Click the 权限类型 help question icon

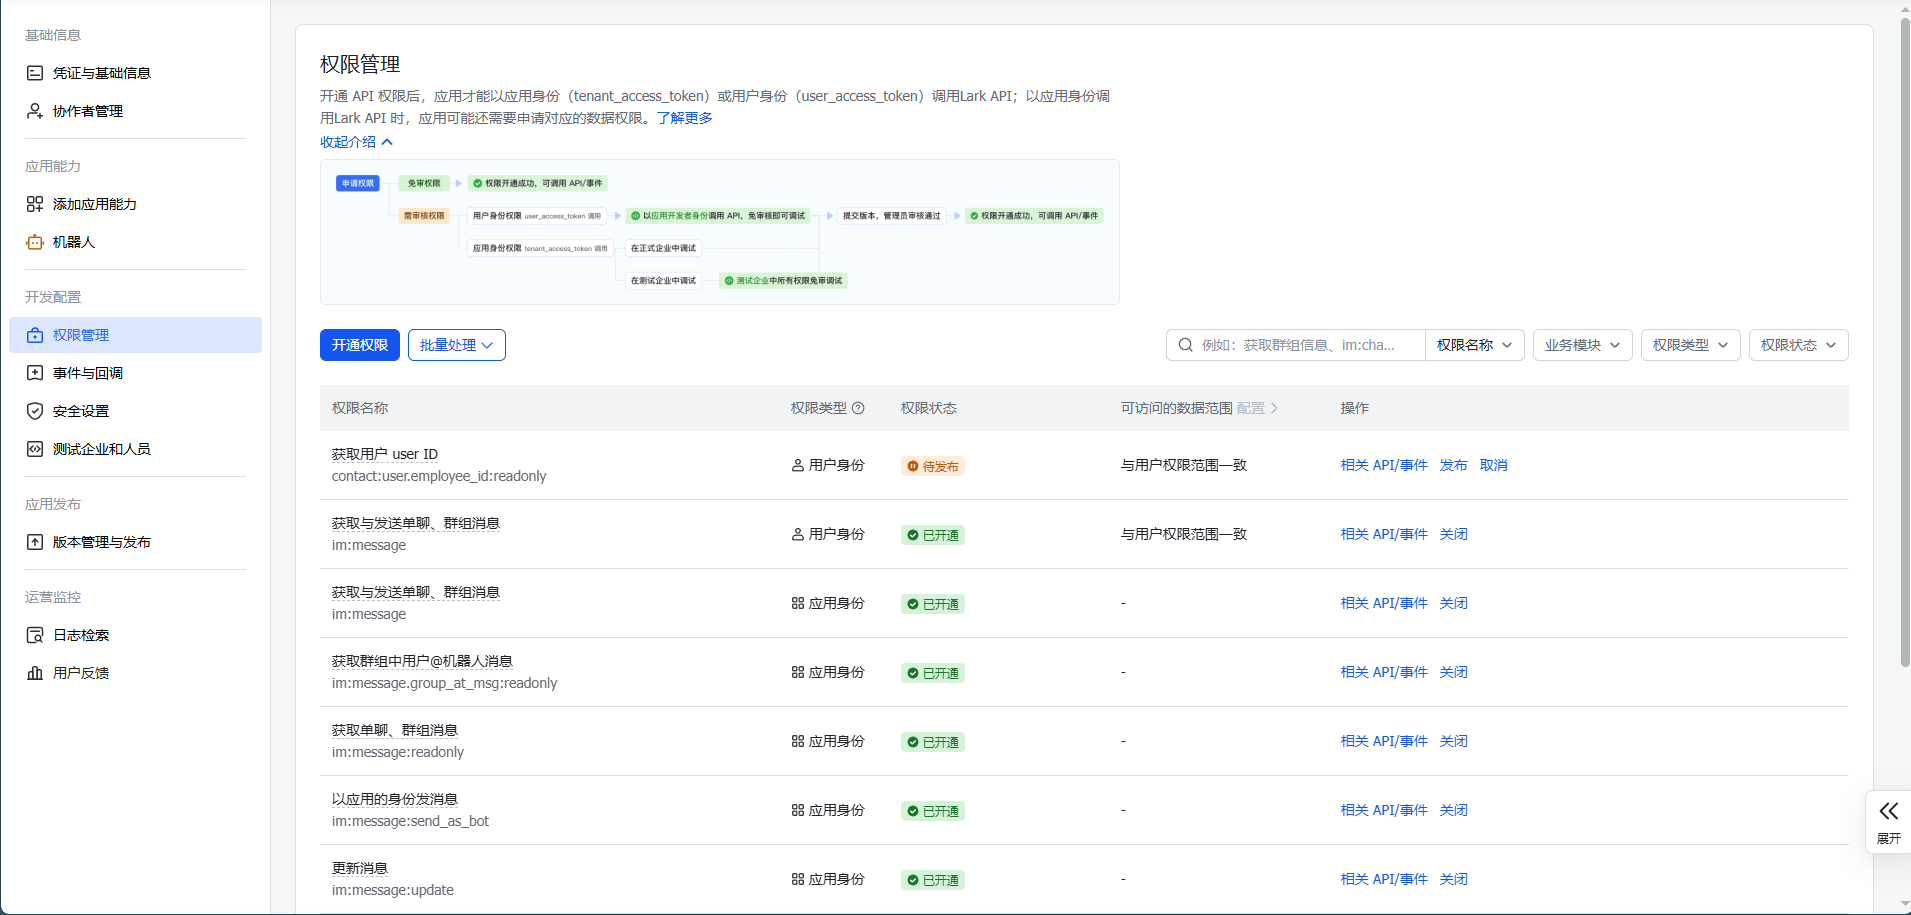(858, 408)
